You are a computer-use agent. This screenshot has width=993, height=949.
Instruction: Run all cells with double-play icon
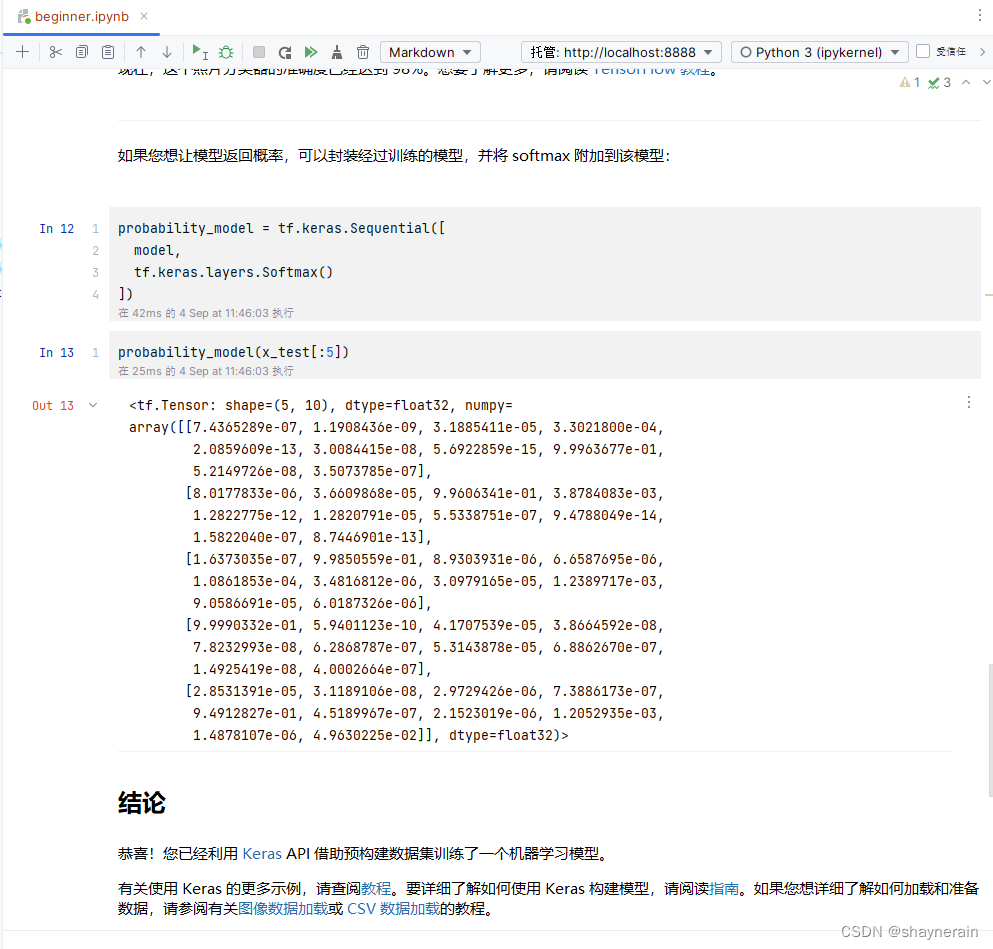pos(310,52)
